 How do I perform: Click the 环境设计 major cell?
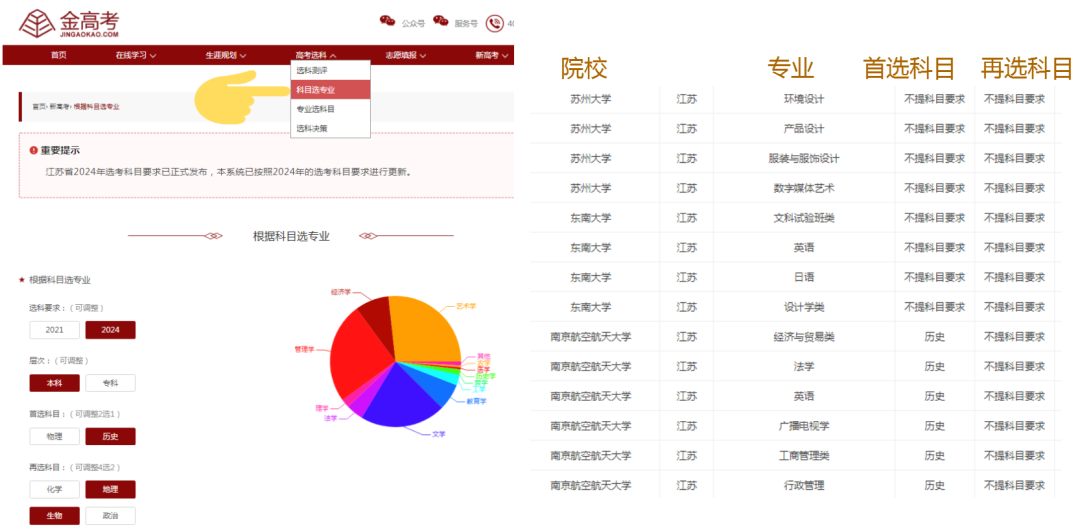pos(804,99)
